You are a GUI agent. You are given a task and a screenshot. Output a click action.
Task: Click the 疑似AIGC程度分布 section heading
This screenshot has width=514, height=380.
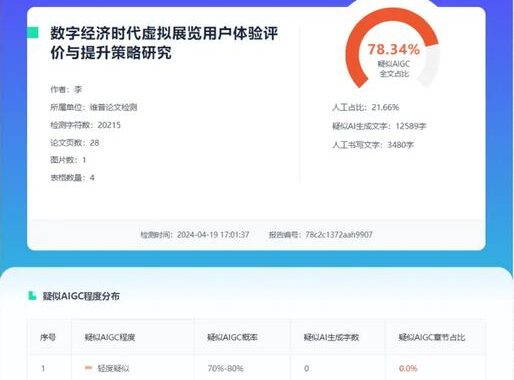point(81,296)
